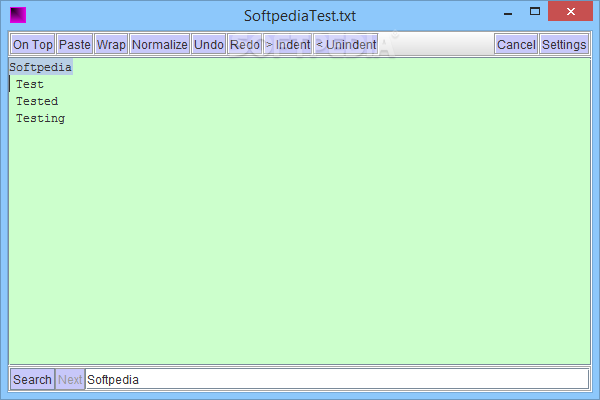Click the Cancel button

516,44
